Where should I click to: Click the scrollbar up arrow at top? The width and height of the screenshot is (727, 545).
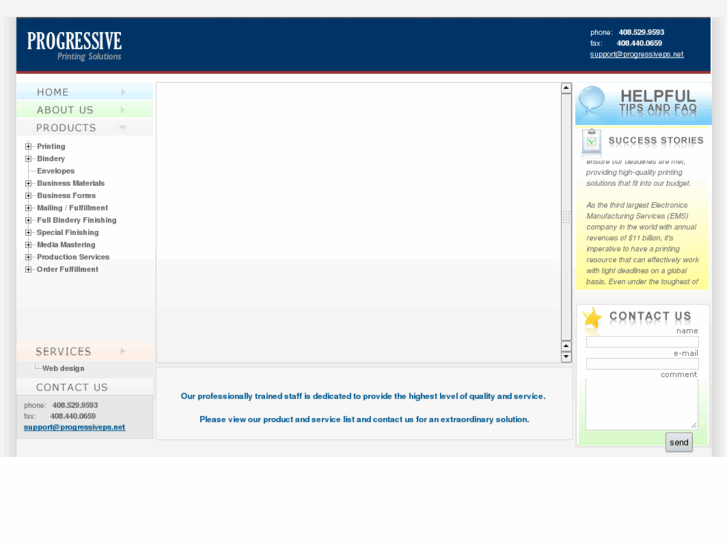click(566, 88)
